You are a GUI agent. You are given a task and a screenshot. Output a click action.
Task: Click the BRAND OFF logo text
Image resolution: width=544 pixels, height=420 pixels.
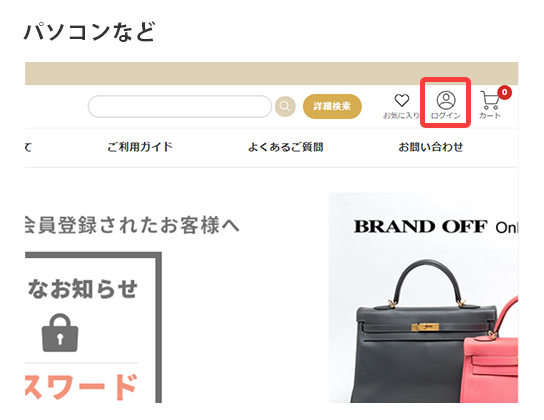coord(420,226)
